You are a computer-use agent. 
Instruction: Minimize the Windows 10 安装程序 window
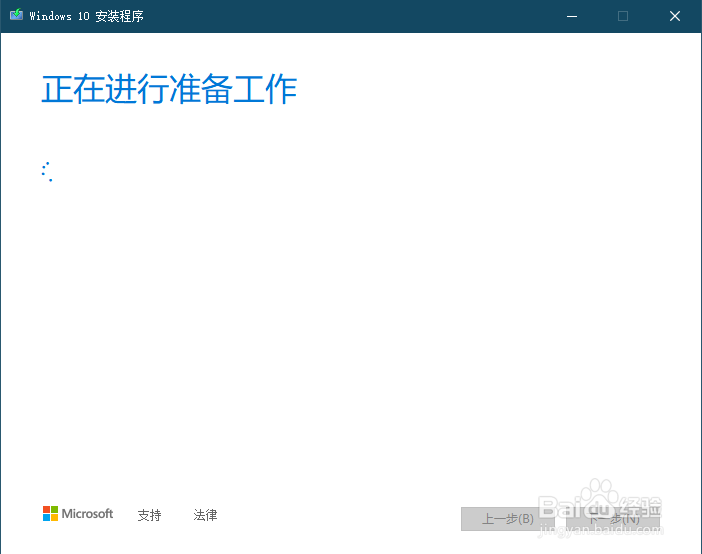pos(572,17)
